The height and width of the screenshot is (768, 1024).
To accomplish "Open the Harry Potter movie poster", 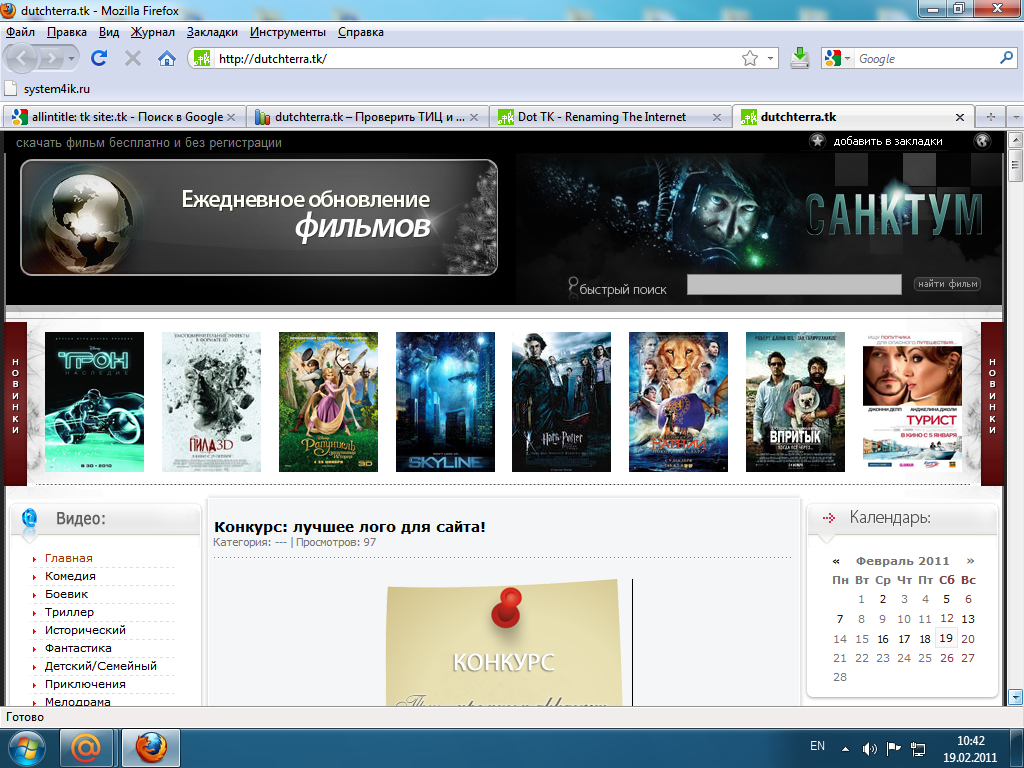I will (561, 402).
